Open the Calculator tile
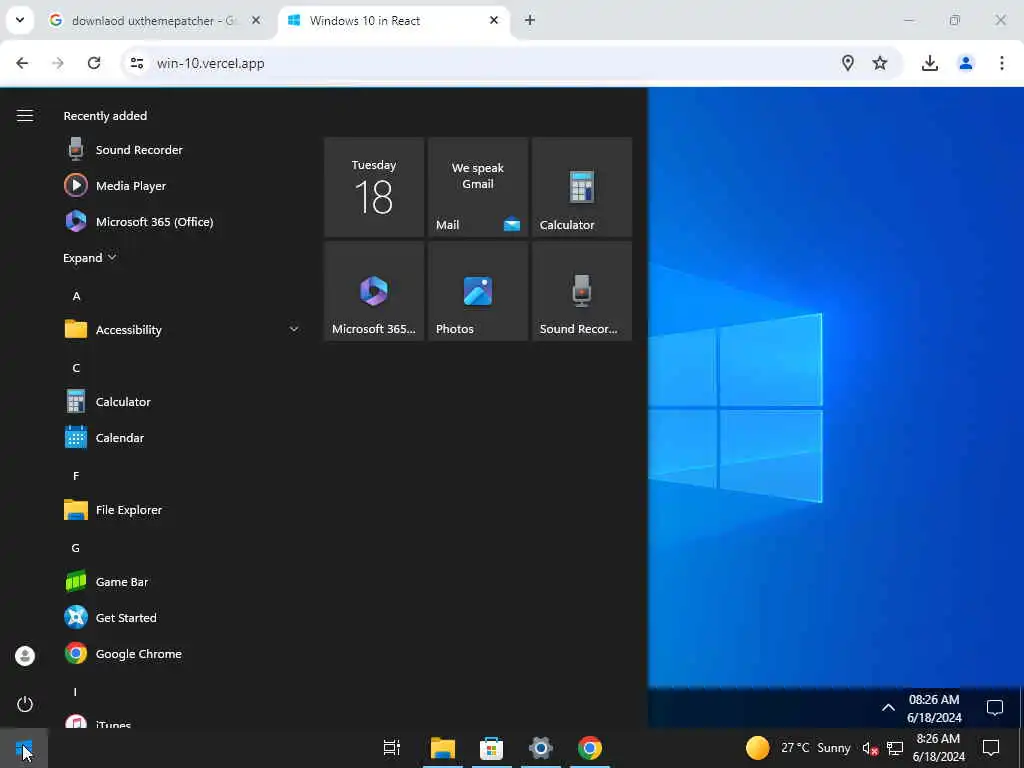 pyautogui.click(x=582, y=187)
